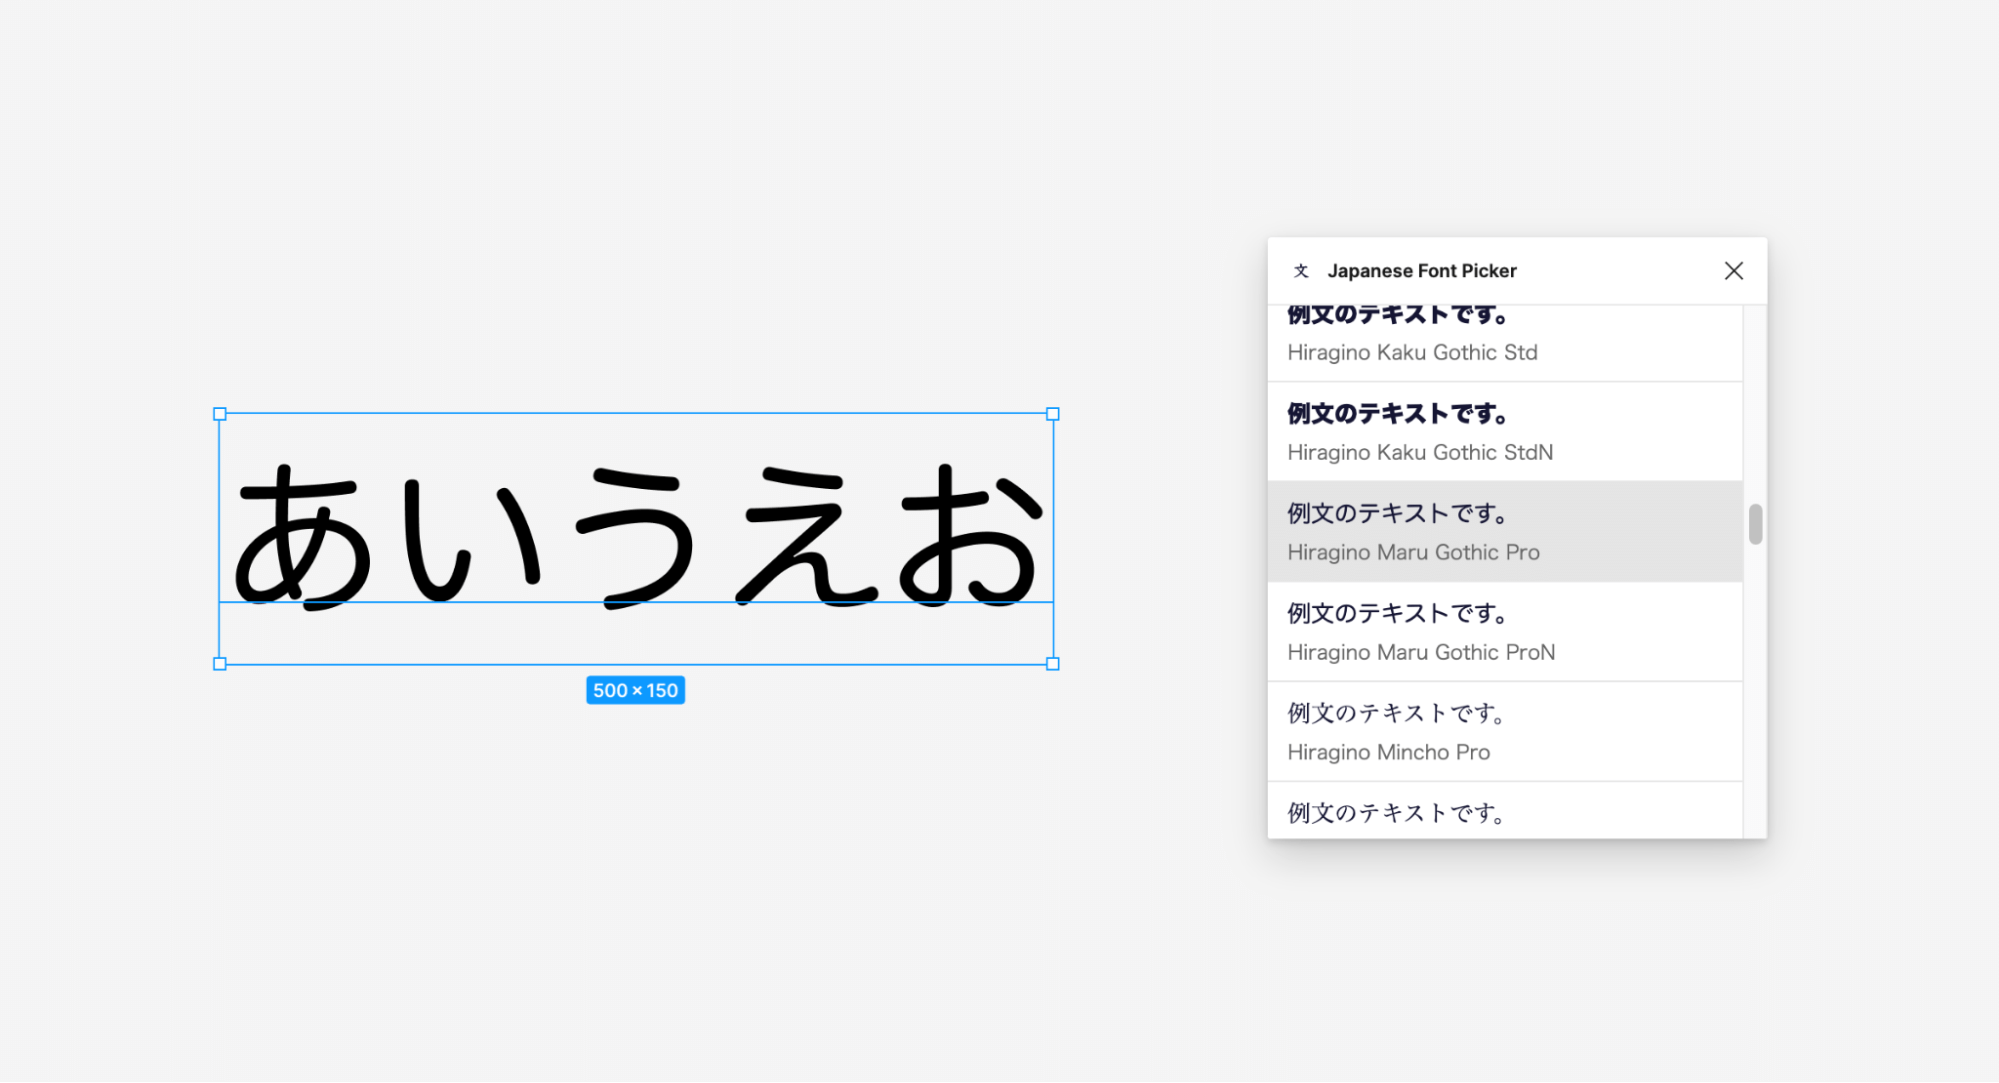Click the font list scrollbar thumb
This screenshot has width=1999, height=1083.
point(1755,524)
